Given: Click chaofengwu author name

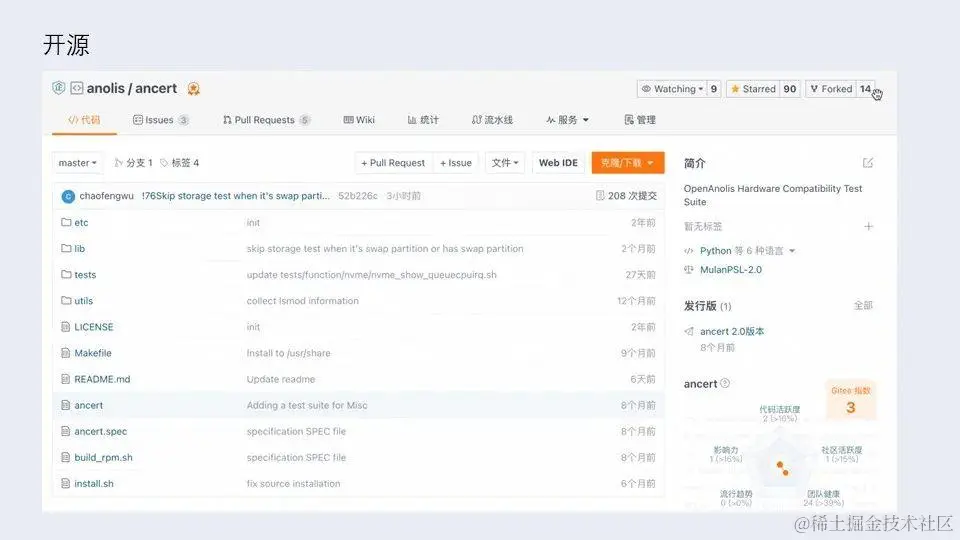Looking at the screenshot, I should click(107, 196).
